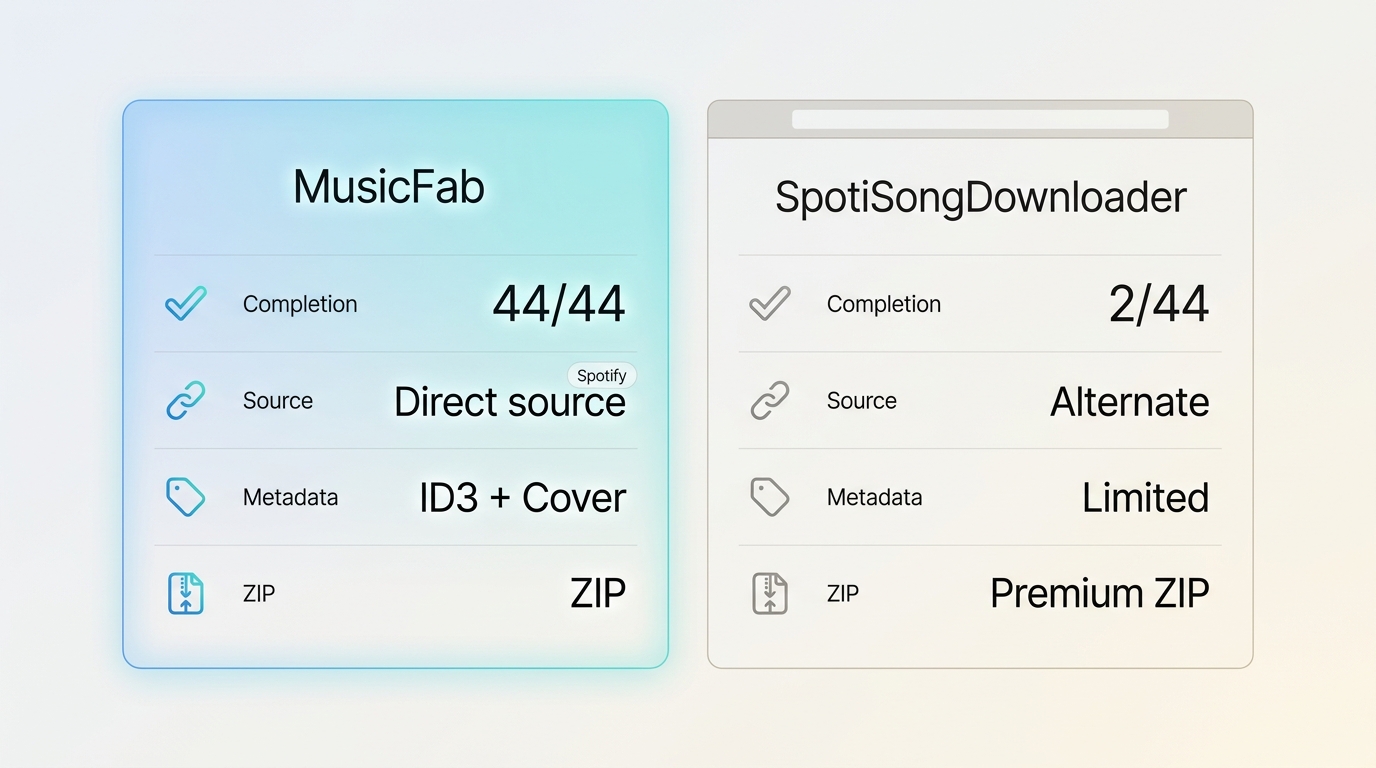The image size is (1376, 768).
Task: Click the small ZIP label in MusicFab card
Action: (x=259, y=594)
